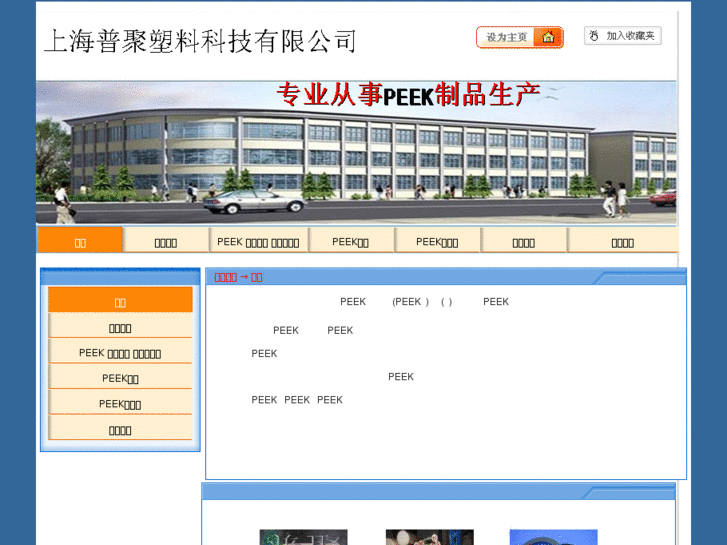Screen dimensions: 727x545
Task: Open the longest PEEK item in top navigation
Action: [x=258, y=240]
